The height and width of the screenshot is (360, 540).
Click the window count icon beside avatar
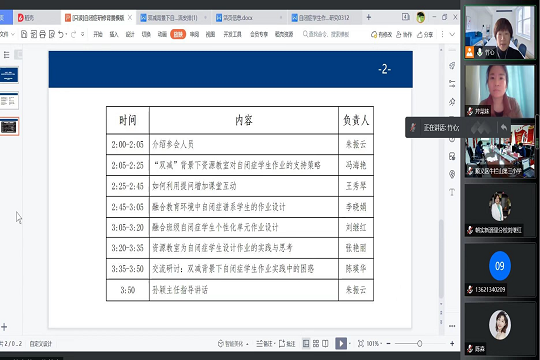tap(406, 17)
